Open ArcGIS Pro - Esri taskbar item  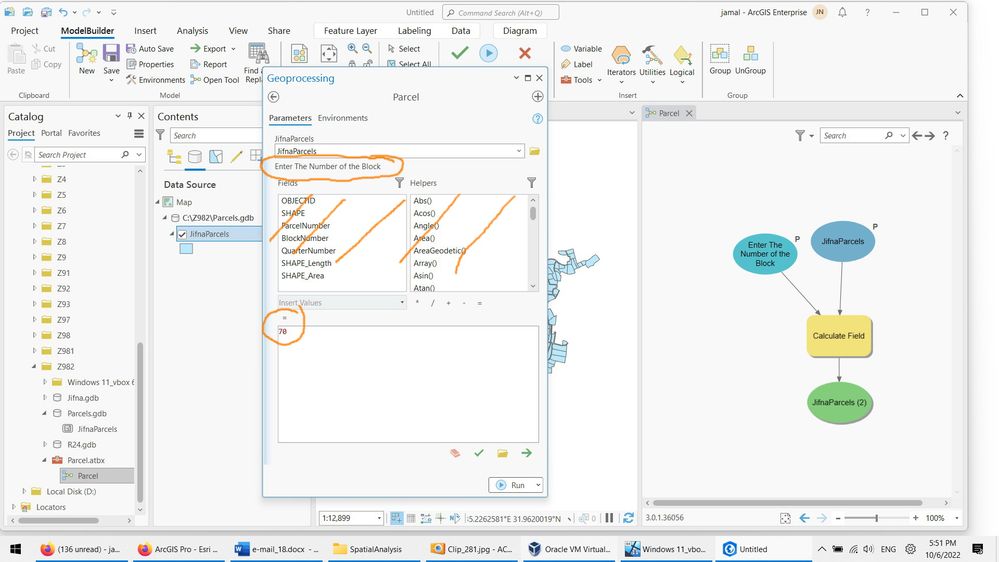tap(178, 549)
